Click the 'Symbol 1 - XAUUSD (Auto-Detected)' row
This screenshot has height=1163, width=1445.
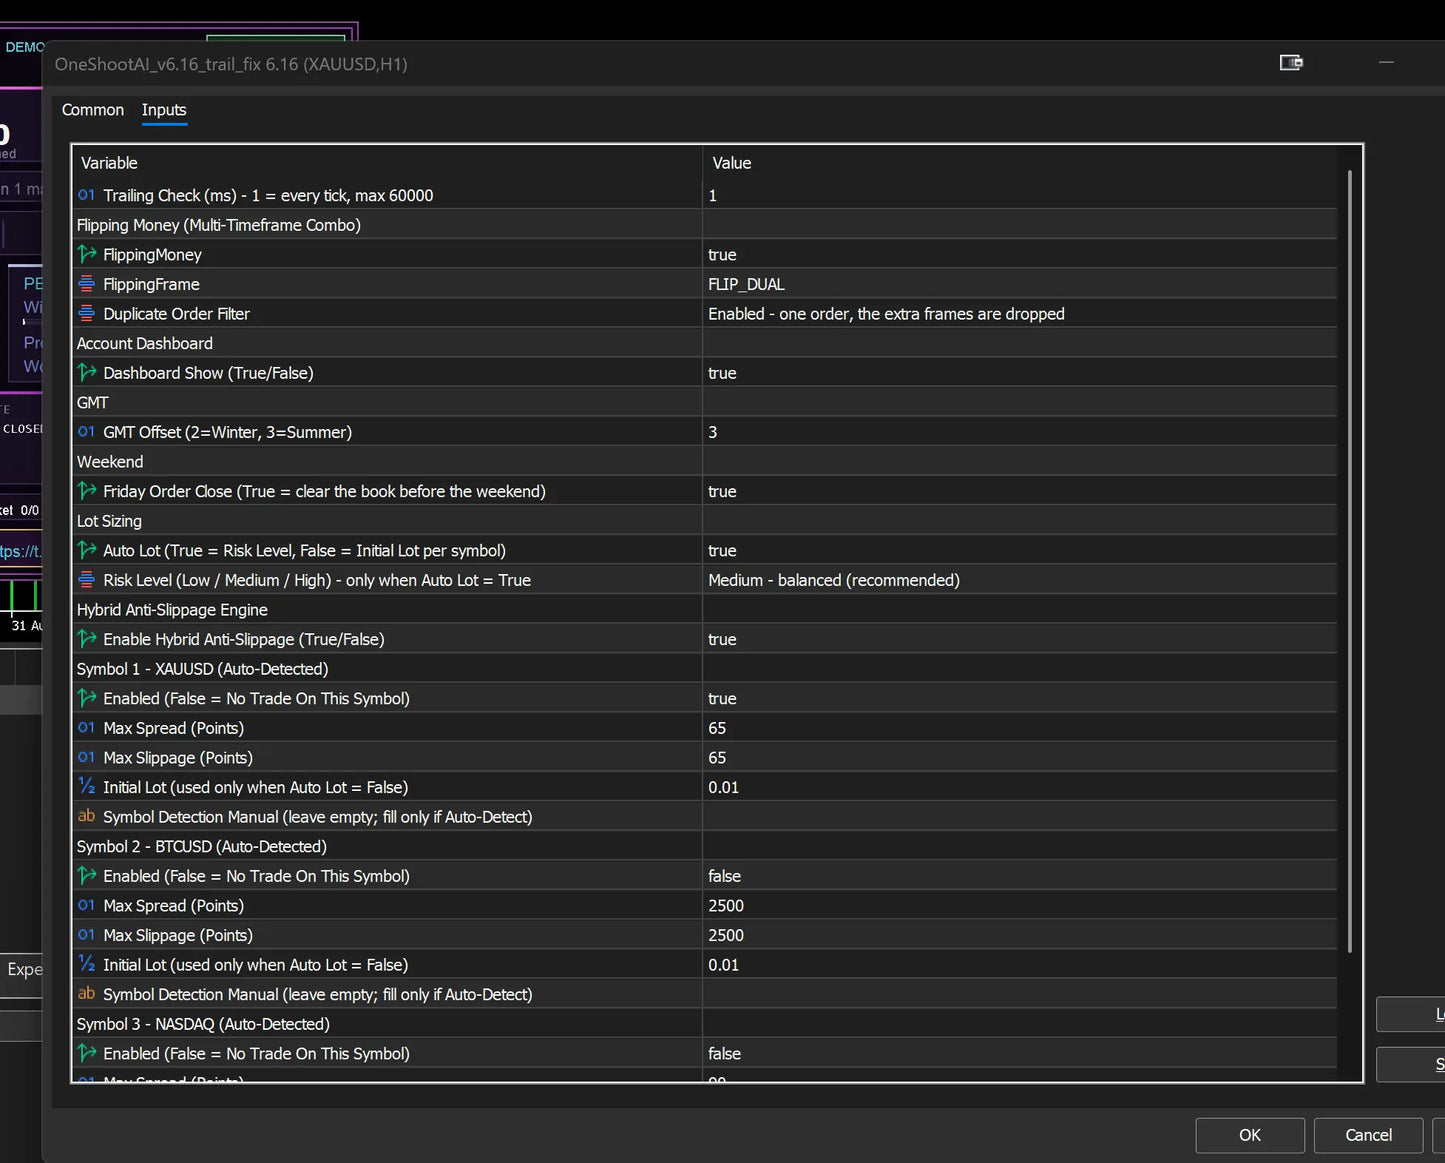point(705,669)
